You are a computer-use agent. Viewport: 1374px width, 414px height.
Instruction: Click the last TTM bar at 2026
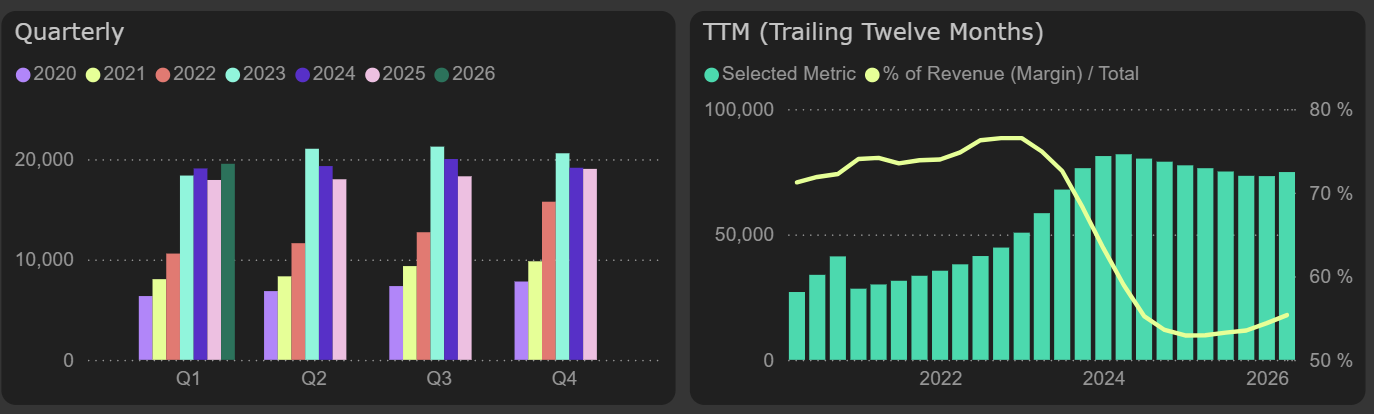[1287, 266]
